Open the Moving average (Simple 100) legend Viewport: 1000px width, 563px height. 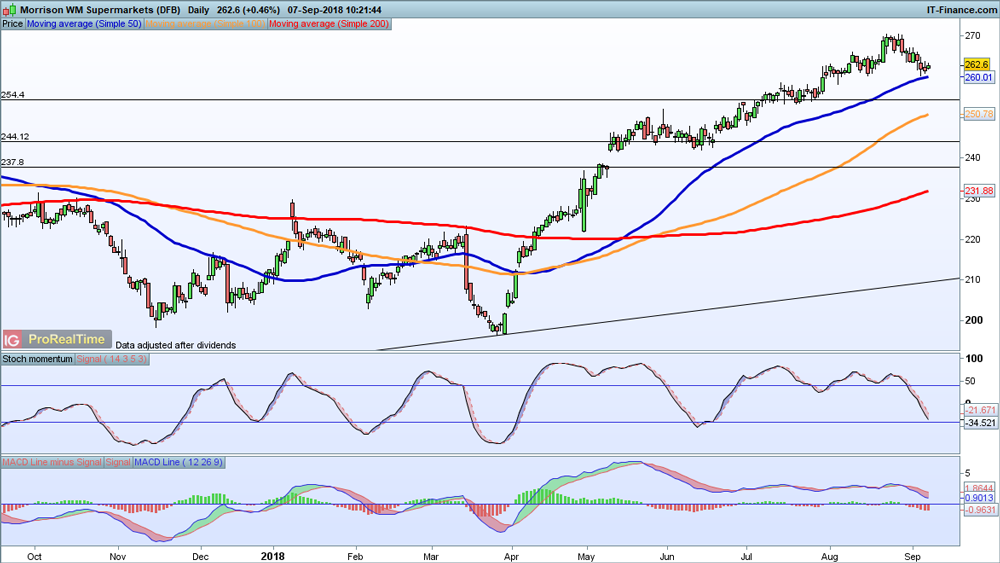coord(205,24)
